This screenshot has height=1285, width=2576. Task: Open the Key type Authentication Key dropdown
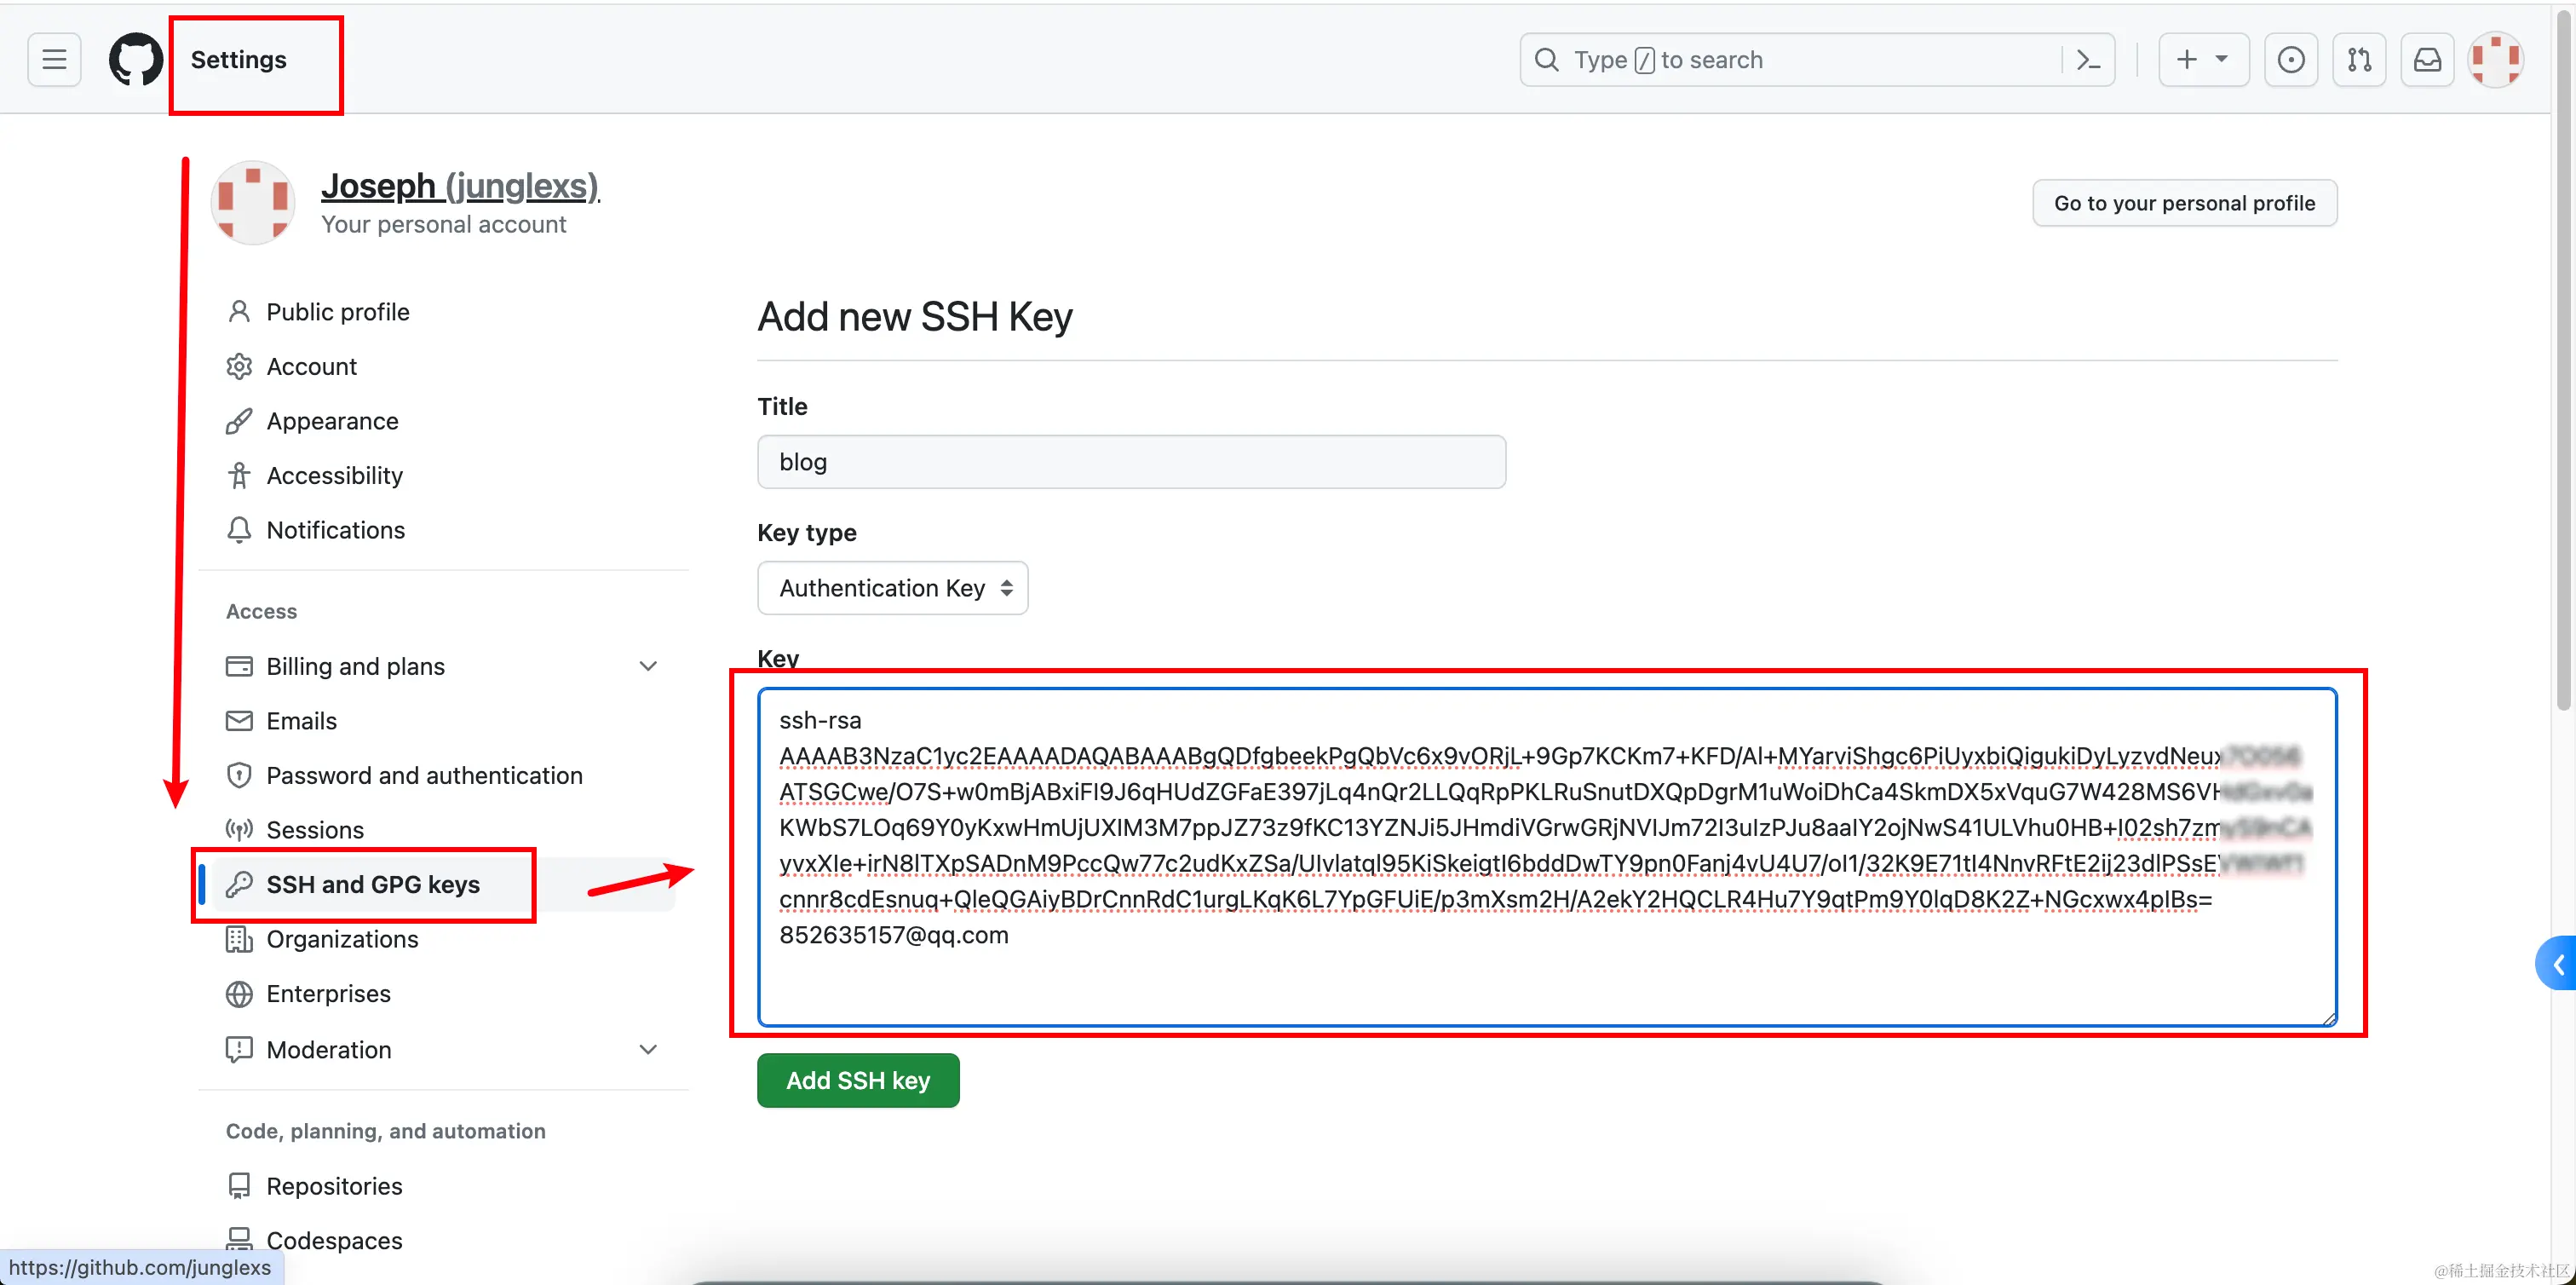tap(892, 588)
